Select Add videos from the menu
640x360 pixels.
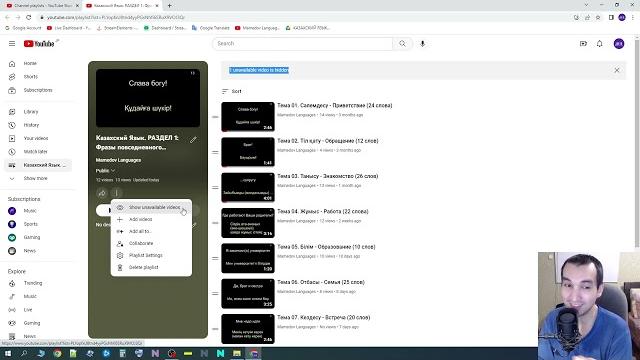[151, 220]
